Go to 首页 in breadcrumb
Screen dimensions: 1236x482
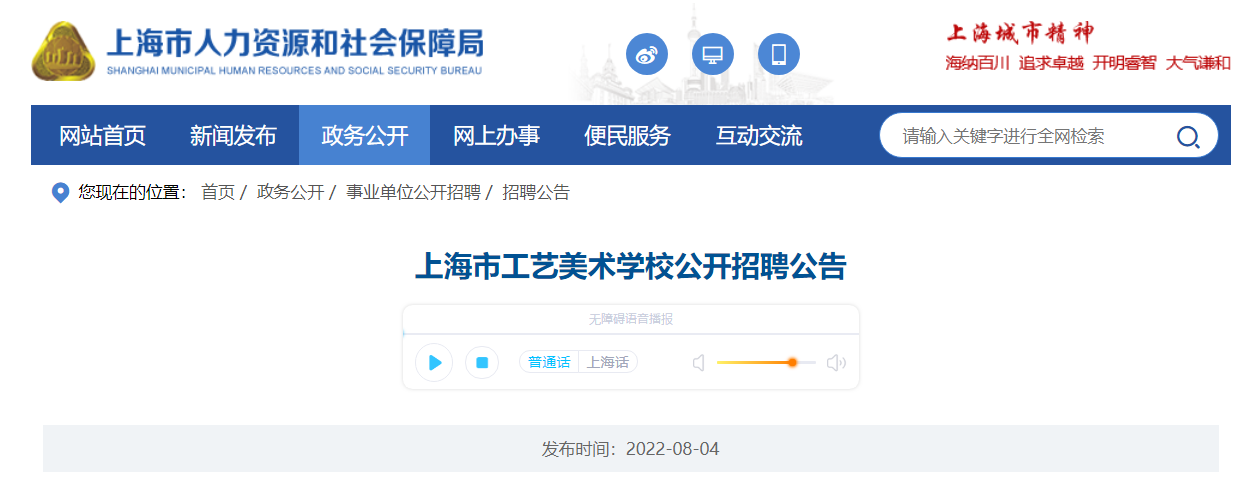(x=218, y=192)
